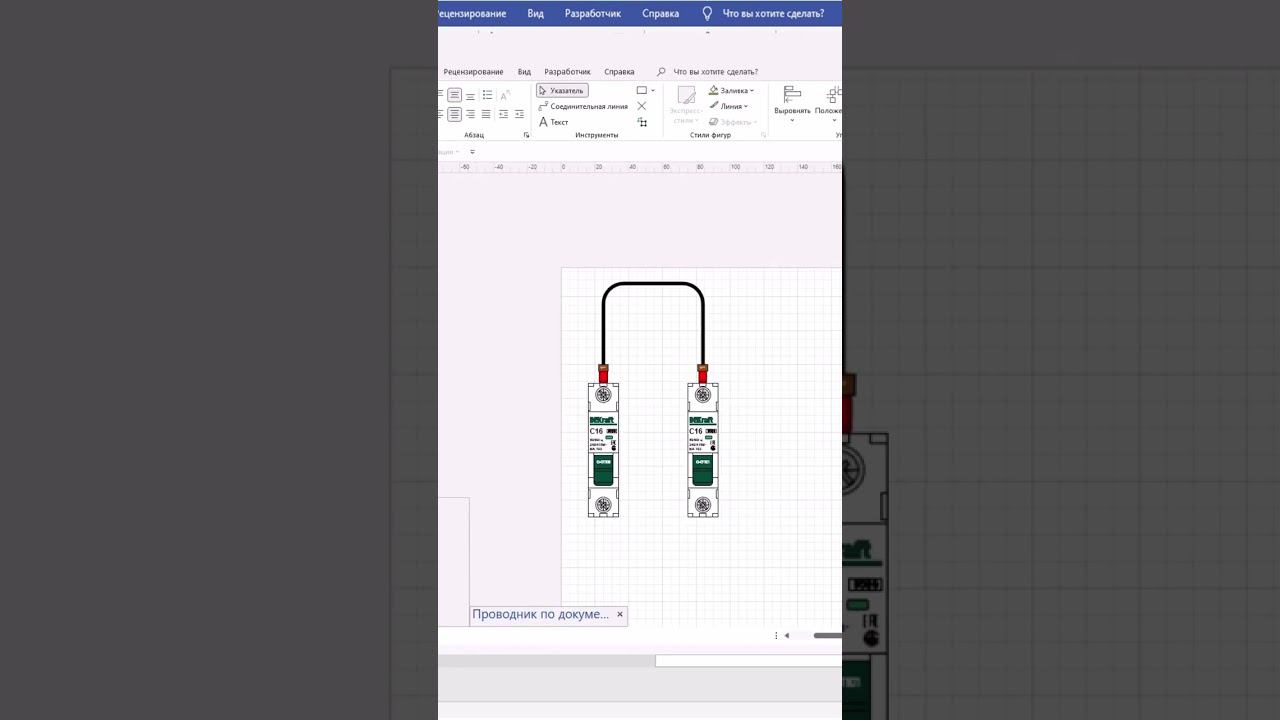Viewport: 1280px width, 720px height.
Task: Open the Экспресс-стили gallery
Action: 686,105
